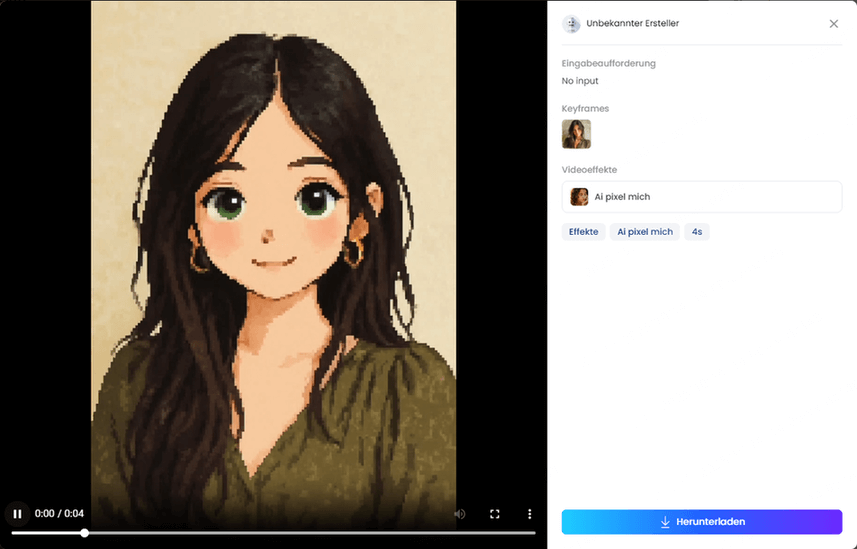Select the keyframe portrait thumbnail

coord(576,134)
